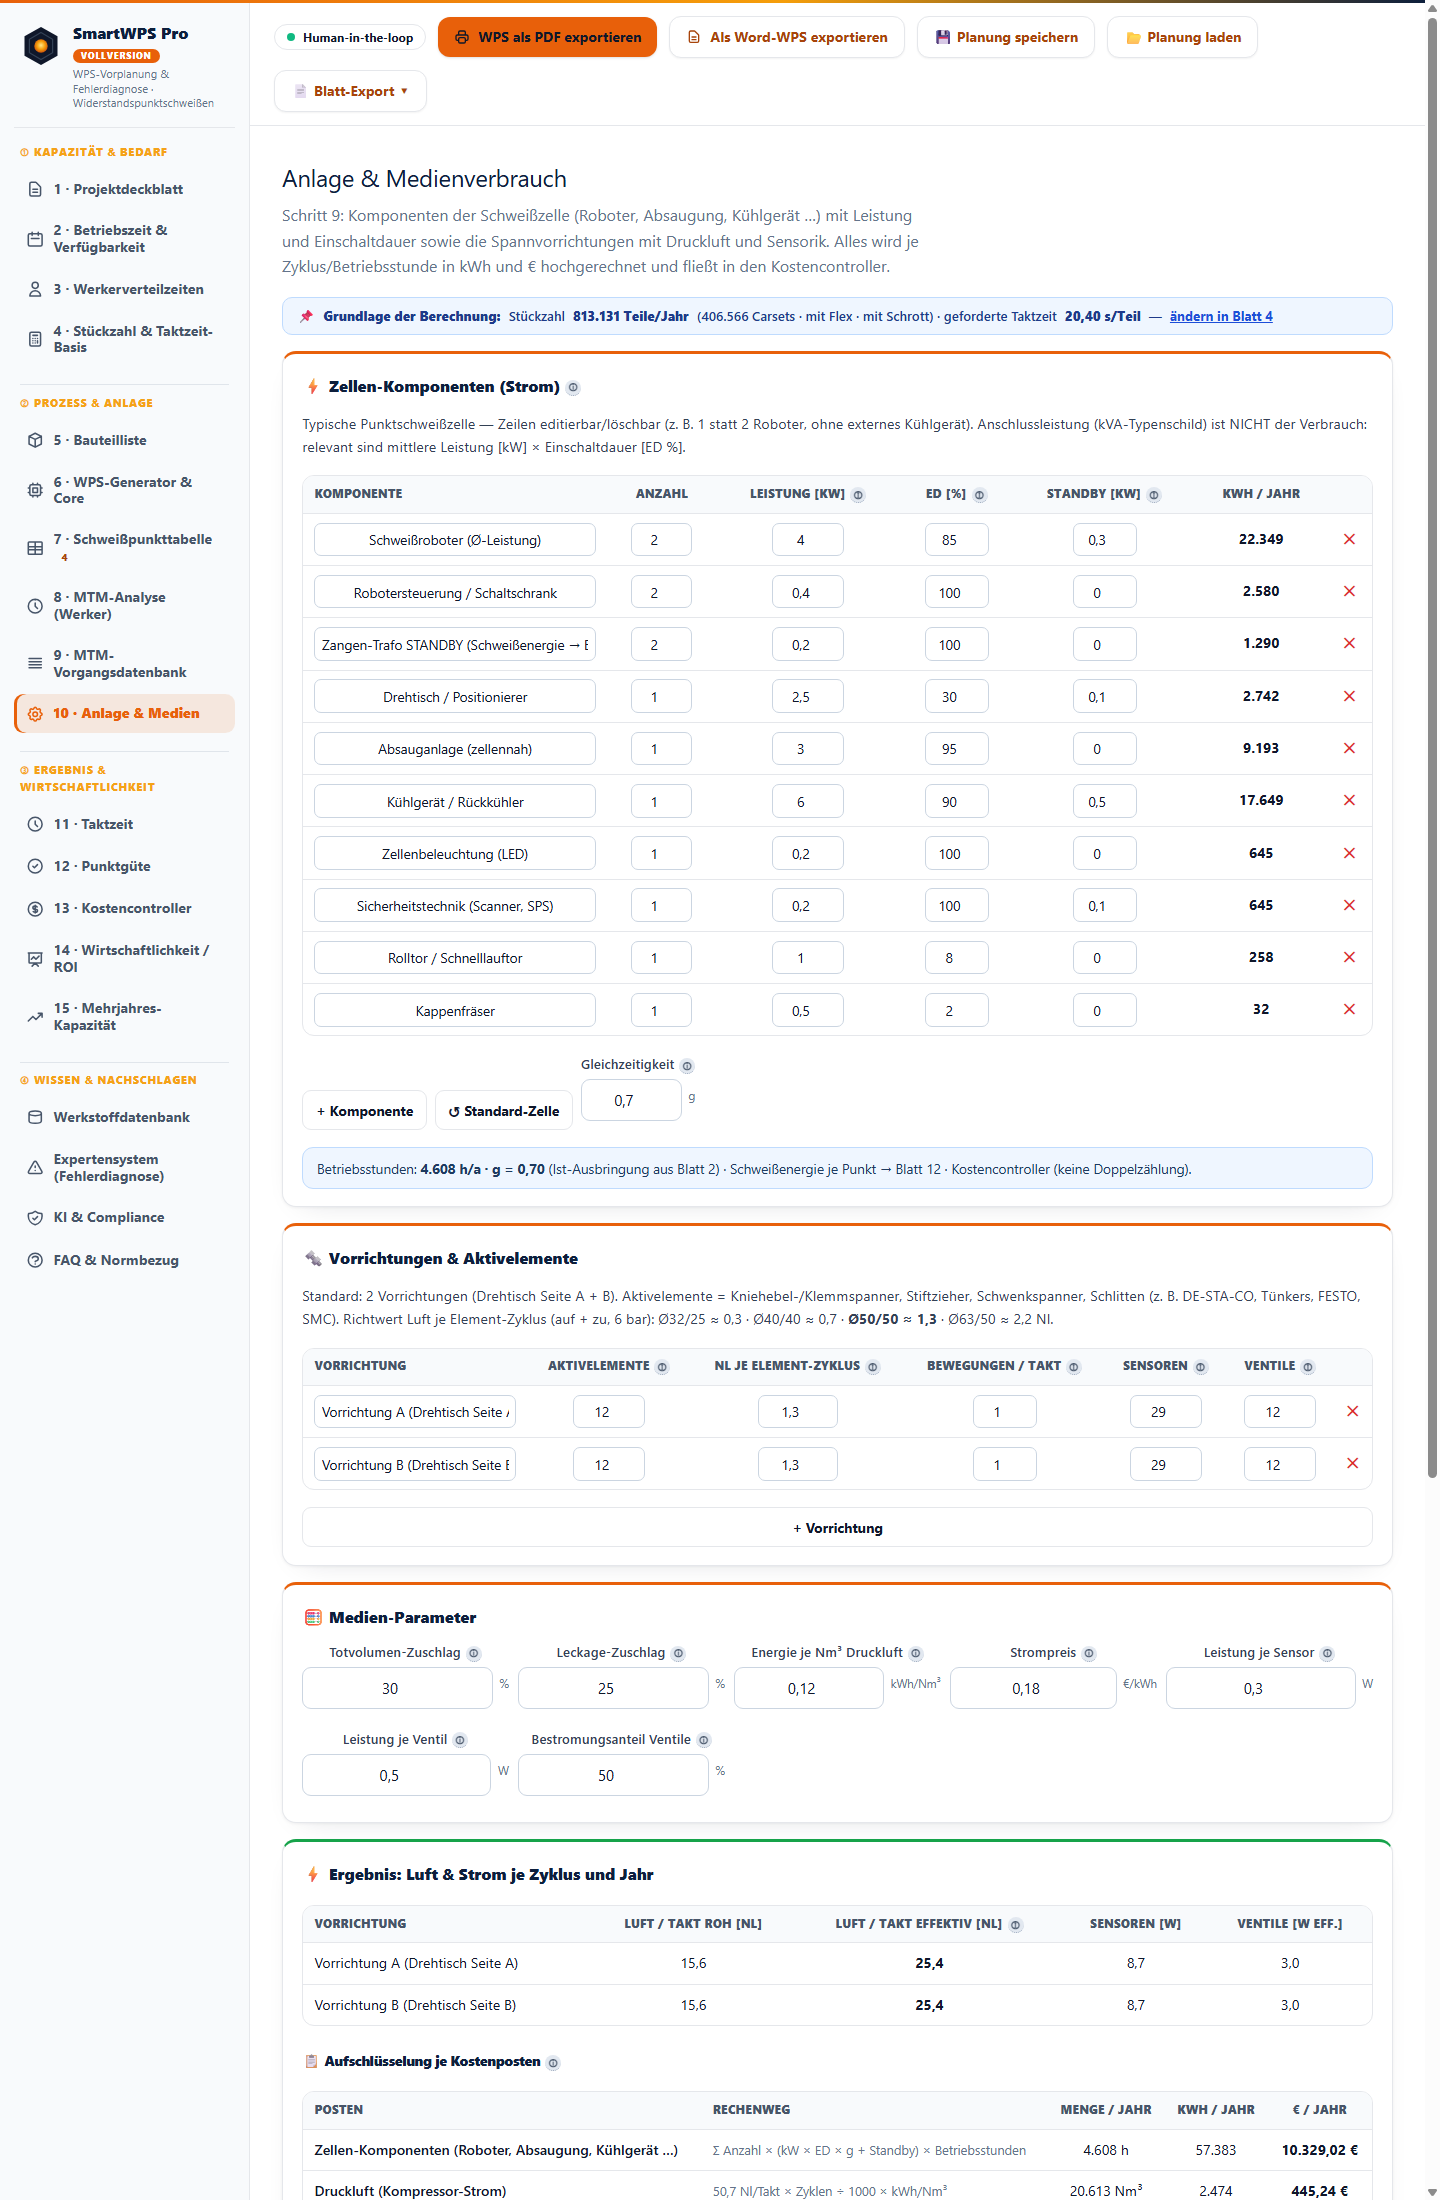
Task: Toggle the Human-in-the-loop status pill
Action: click(350, 38)
